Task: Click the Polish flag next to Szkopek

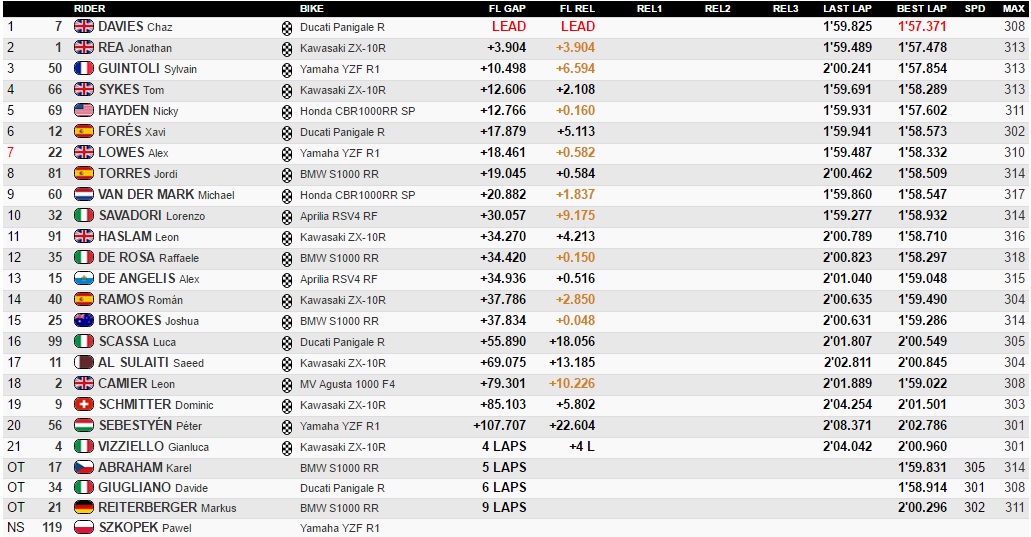Action: pos(84,528)
